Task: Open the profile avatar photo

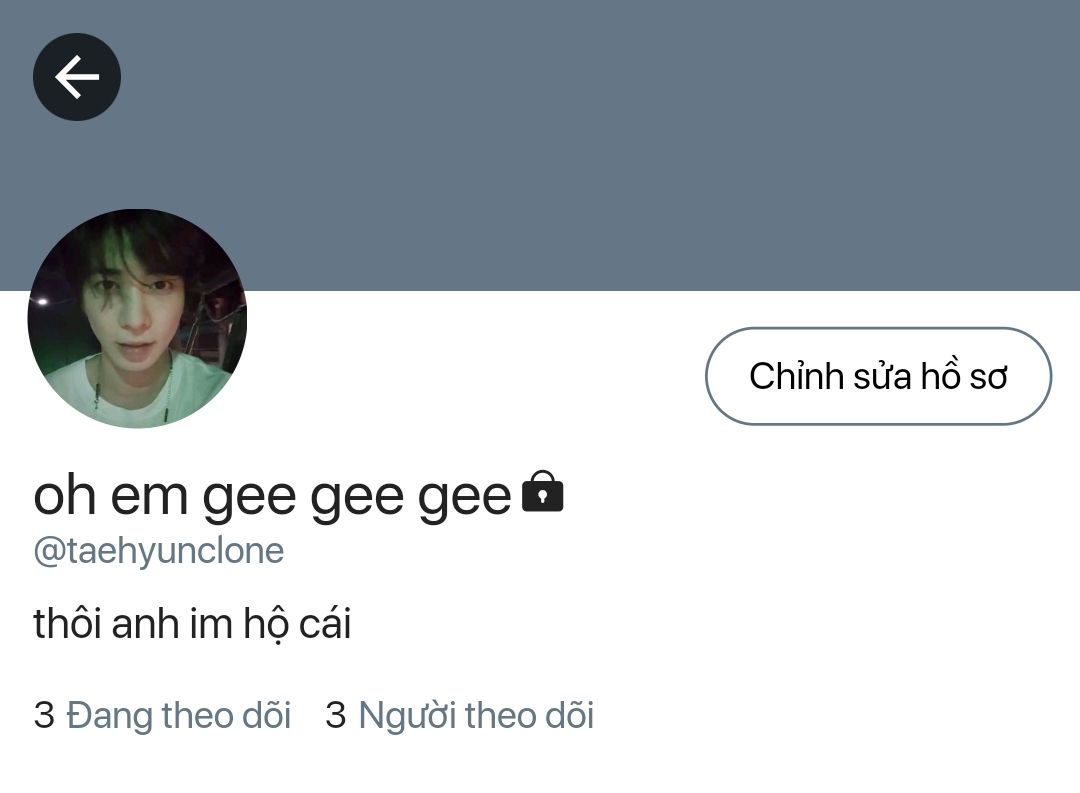Action: tap(137, 318)
